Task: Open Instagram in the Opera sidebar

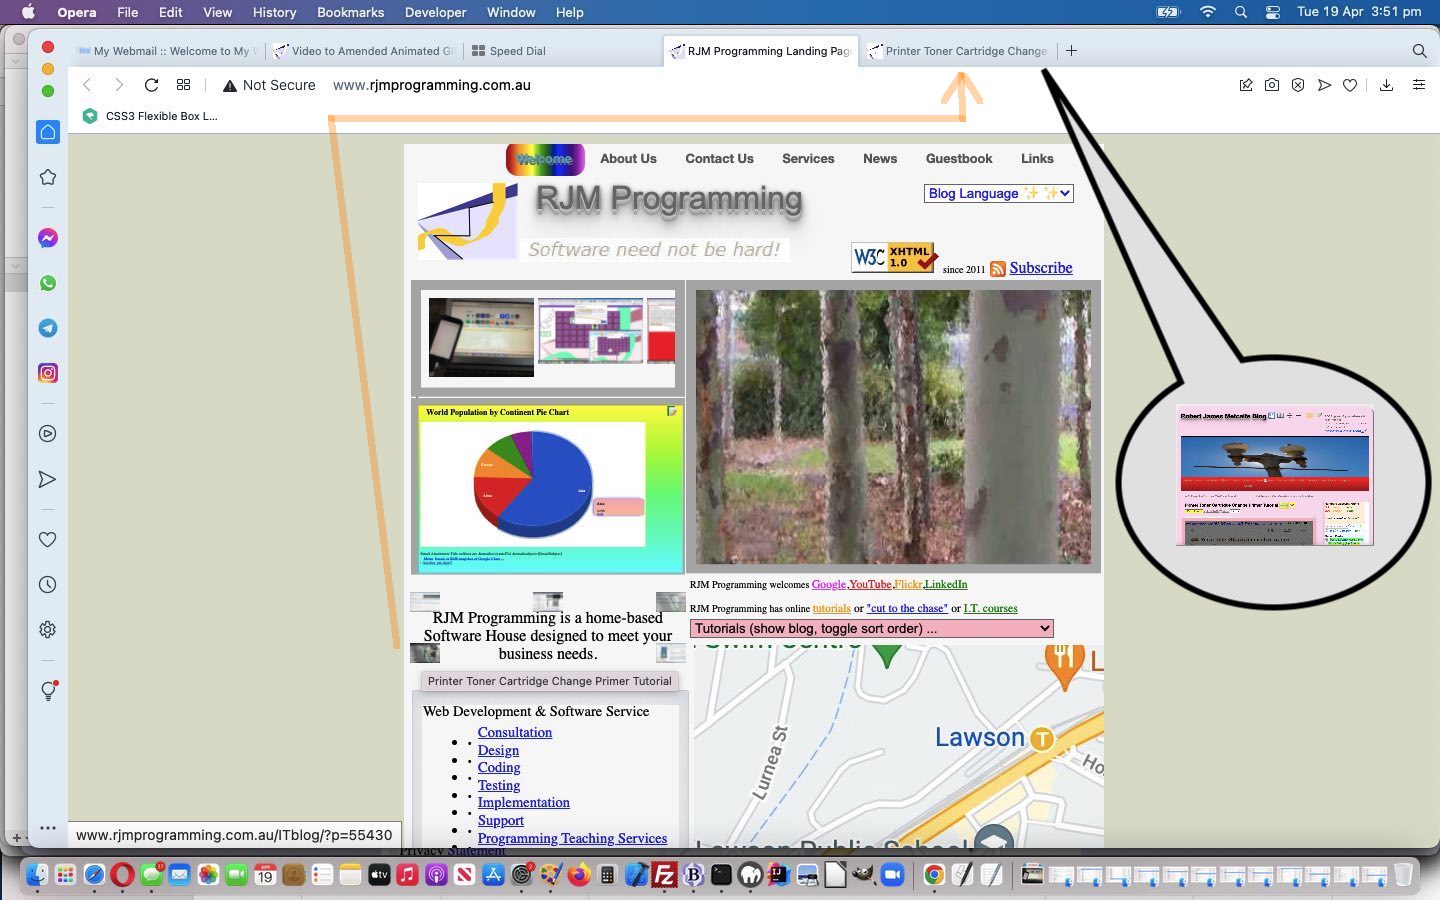Action: coord(47,373)
